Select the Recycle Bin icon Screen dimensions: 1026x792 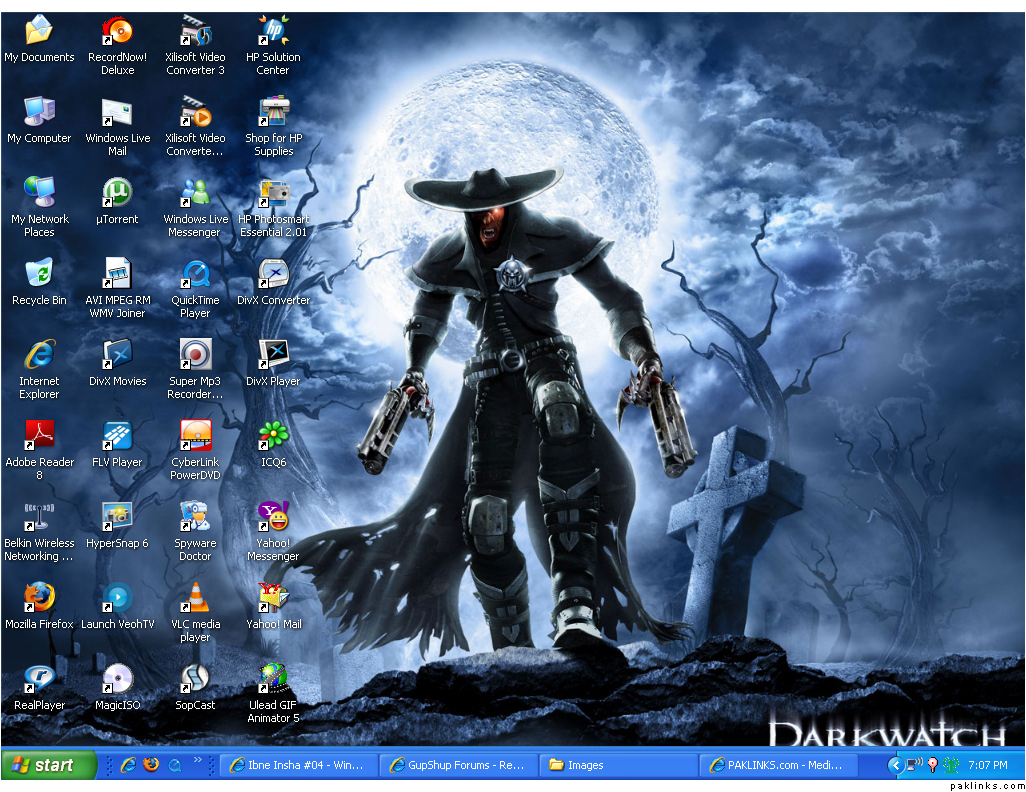39,273
